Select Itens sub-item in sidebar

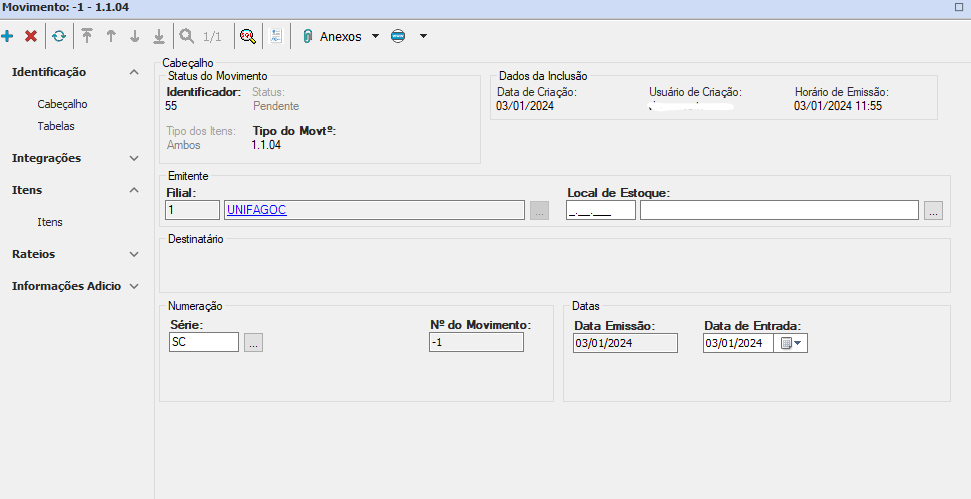[x=50, y=222]
